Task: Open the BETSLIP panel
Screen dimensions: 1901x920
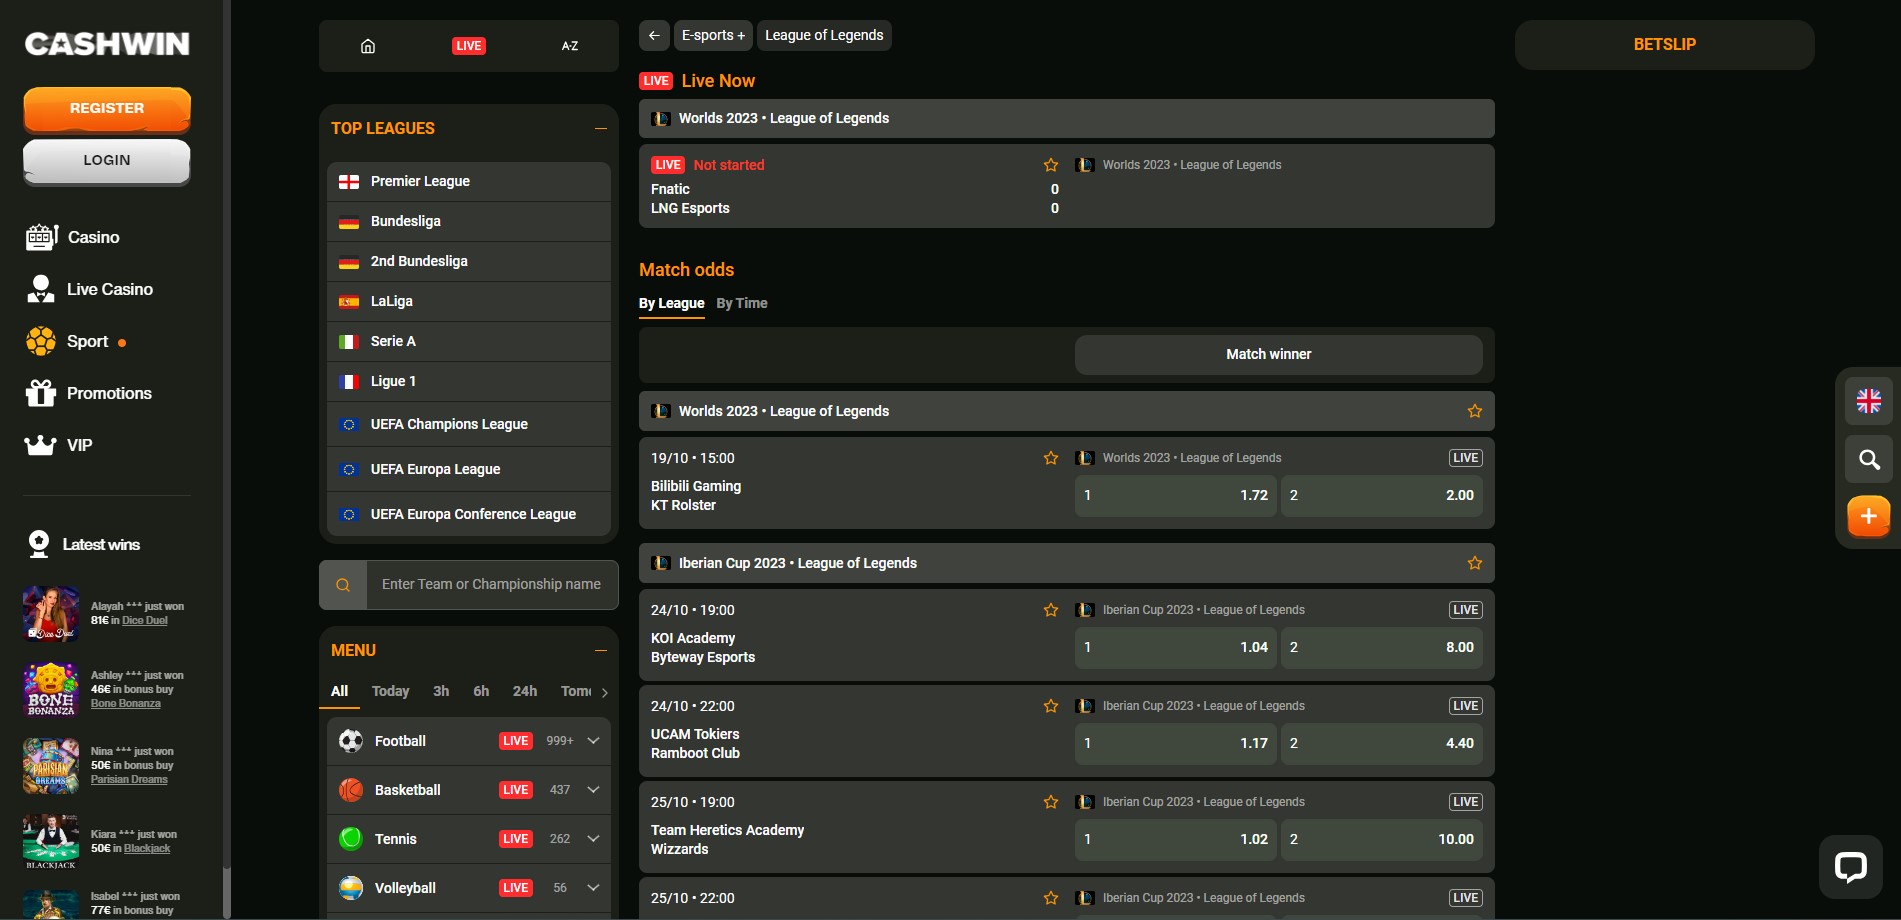Action: click(1665, 45)
